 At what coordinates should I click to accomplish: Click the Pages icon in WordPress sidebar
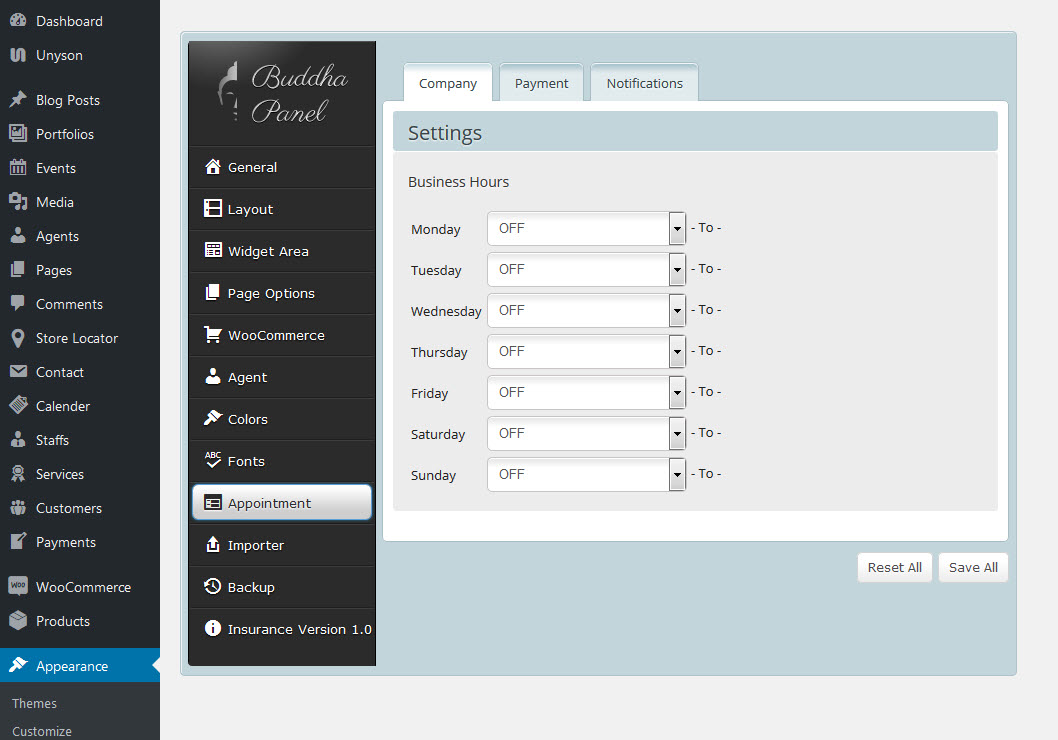(18, 269)
